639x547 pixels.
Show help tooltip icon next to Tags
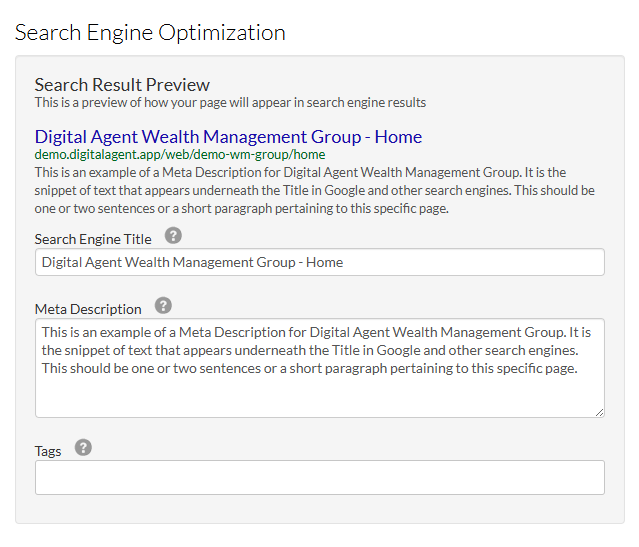[83, 448]
